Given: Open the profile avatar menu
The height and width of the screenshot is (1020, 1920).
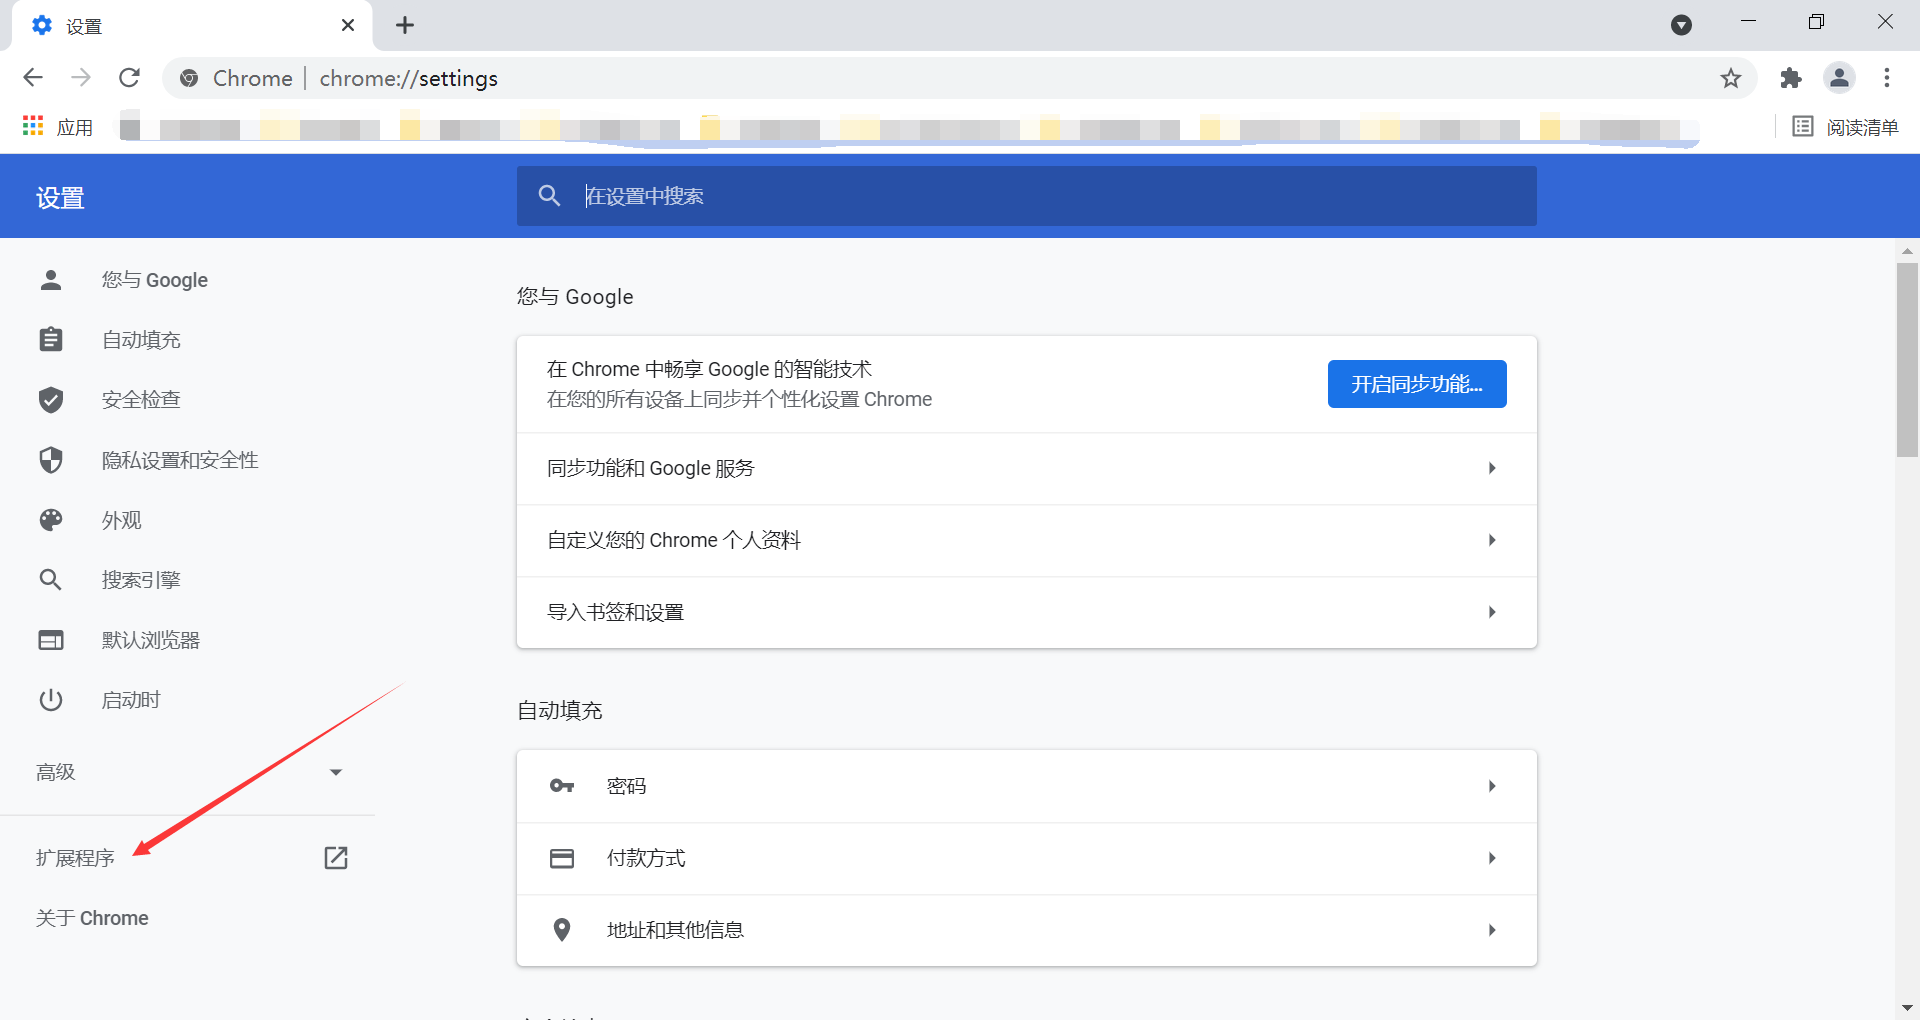Looking at the screenshot, I should click(x=1839, y=78).
